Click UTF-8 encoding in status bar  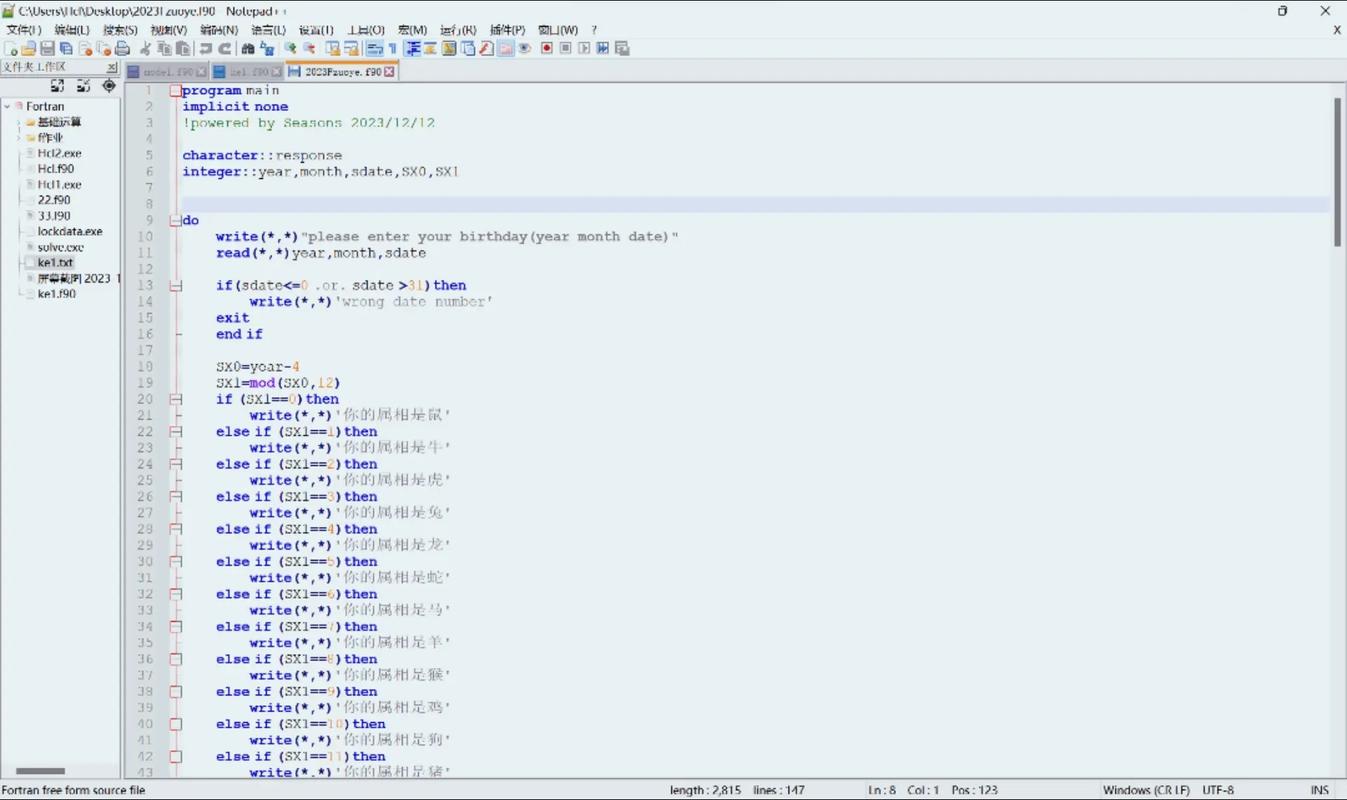1218,790
